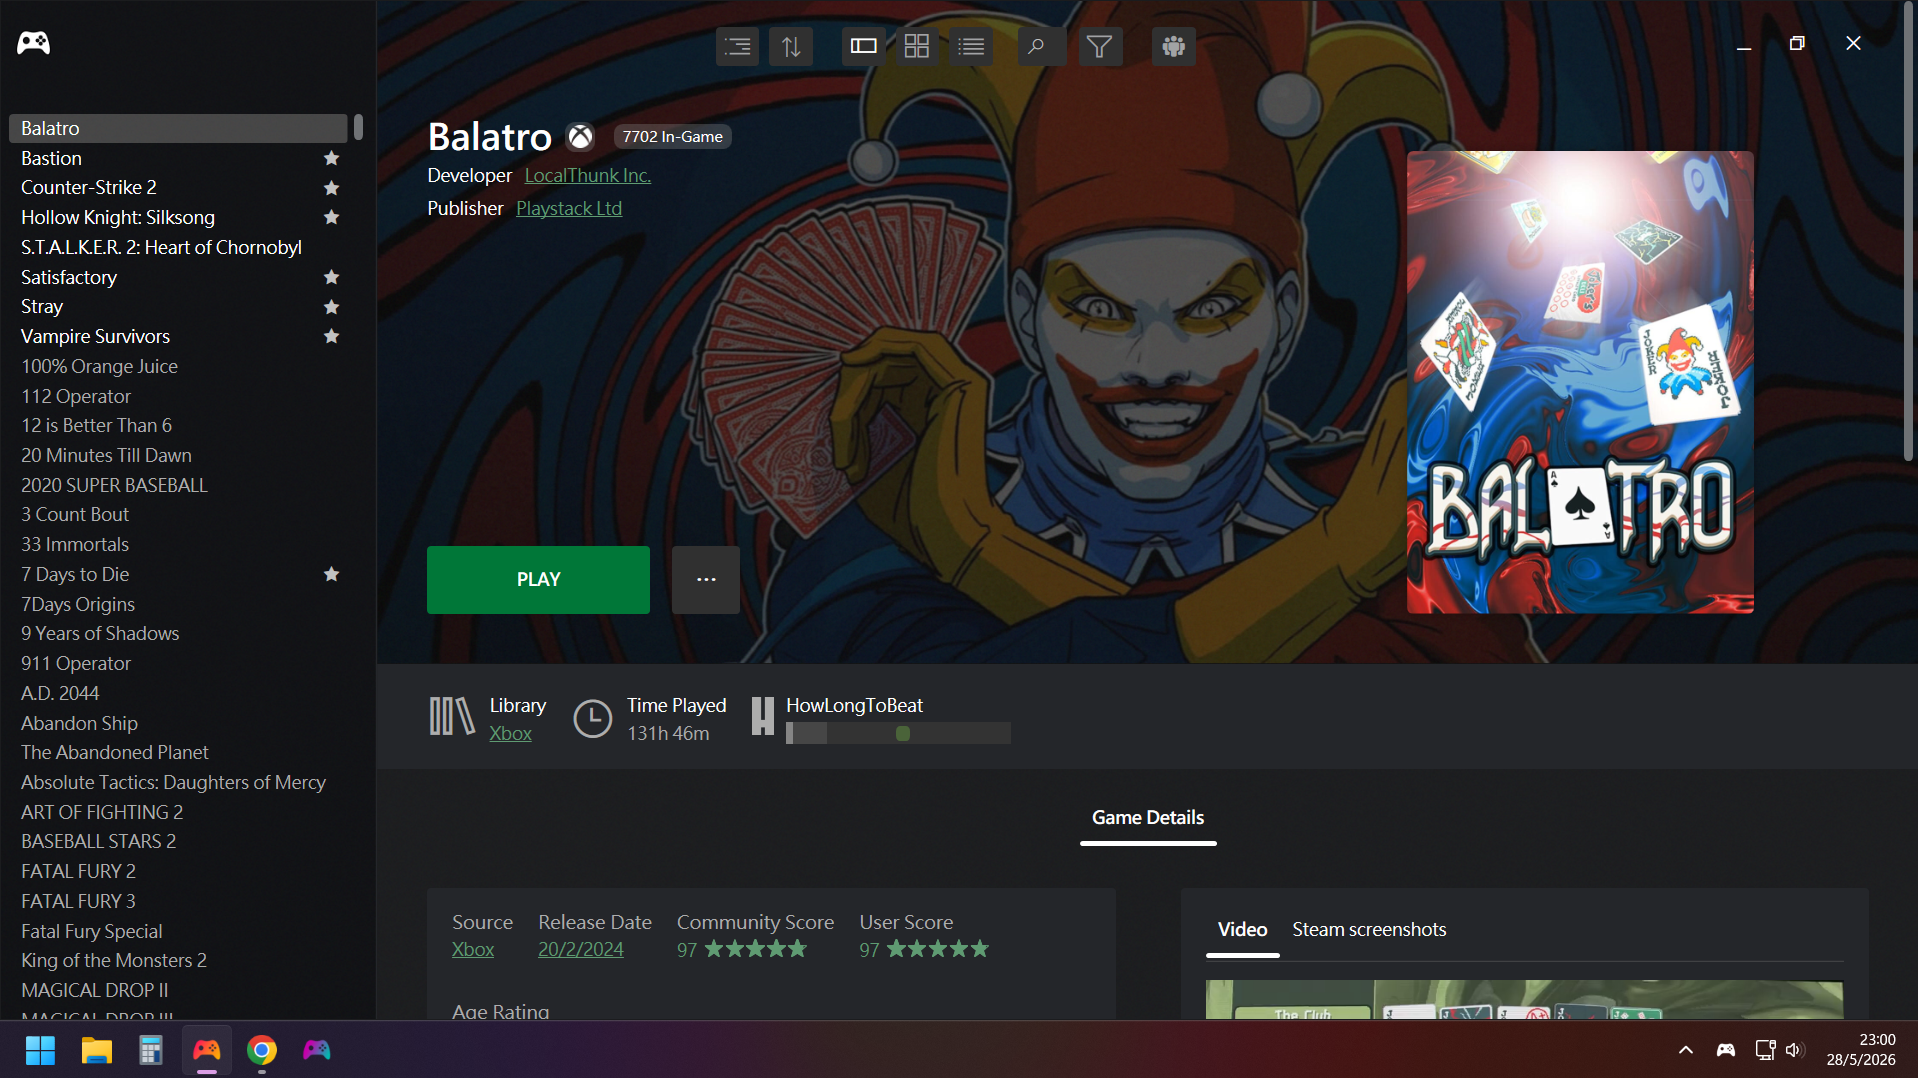This screenshot has height=1078, width=1918.
Task: Click the Time Played clock icon
Action: pyautogui.click(x=592, y=719)
